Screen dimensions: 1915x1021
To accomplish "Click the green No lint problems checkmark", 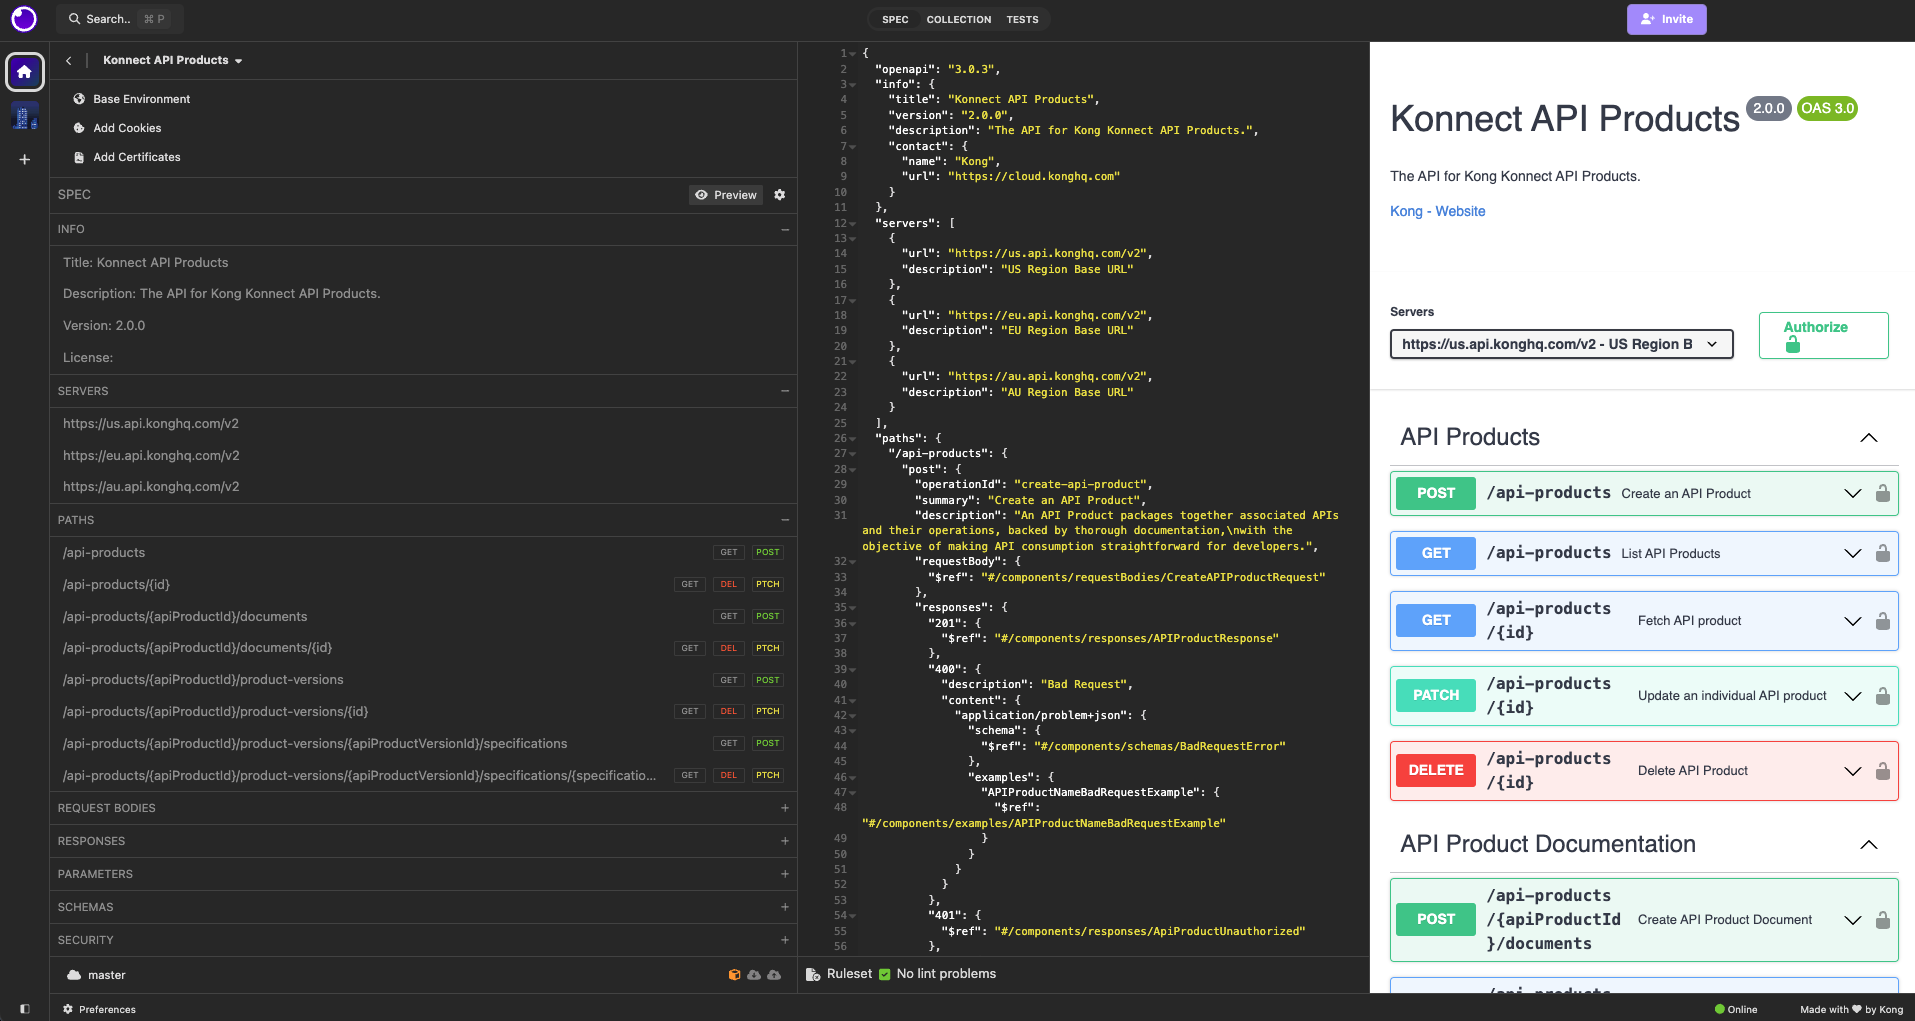I will pyautogui.click(x=884, y=974).
